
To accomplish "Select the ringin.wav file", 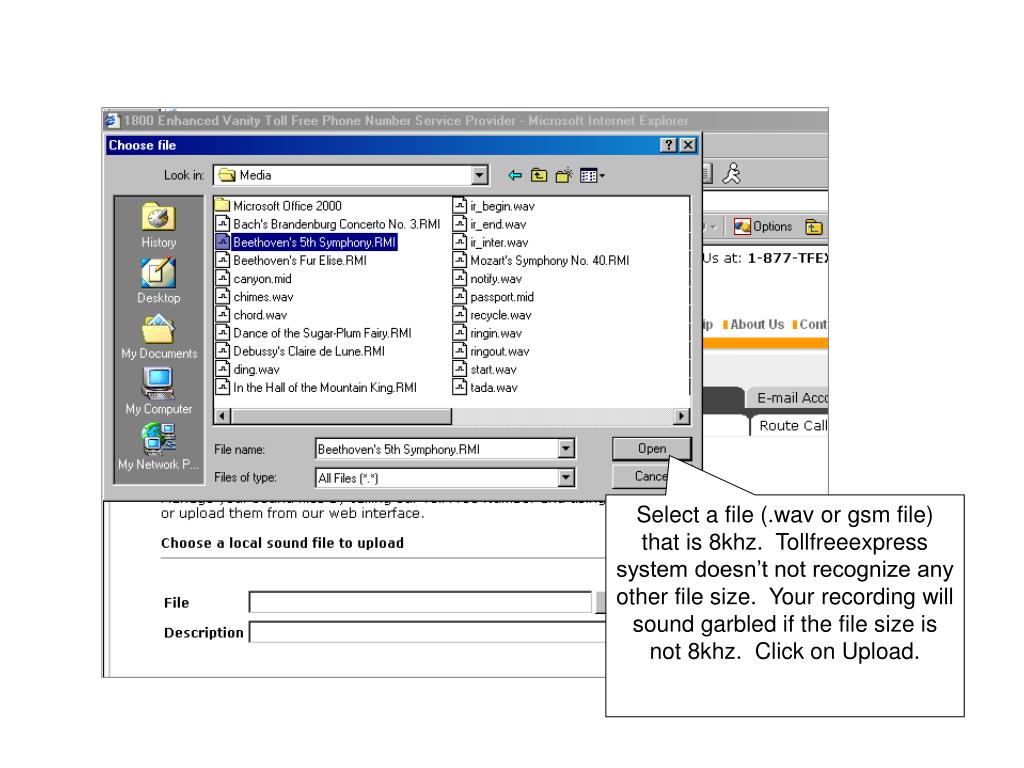I will pos(488,333).
